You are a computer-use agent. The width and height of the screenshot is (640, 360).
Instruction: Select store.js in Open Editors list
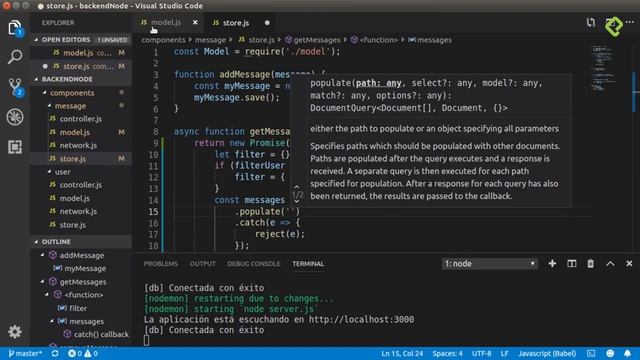(x=81, y=66)
